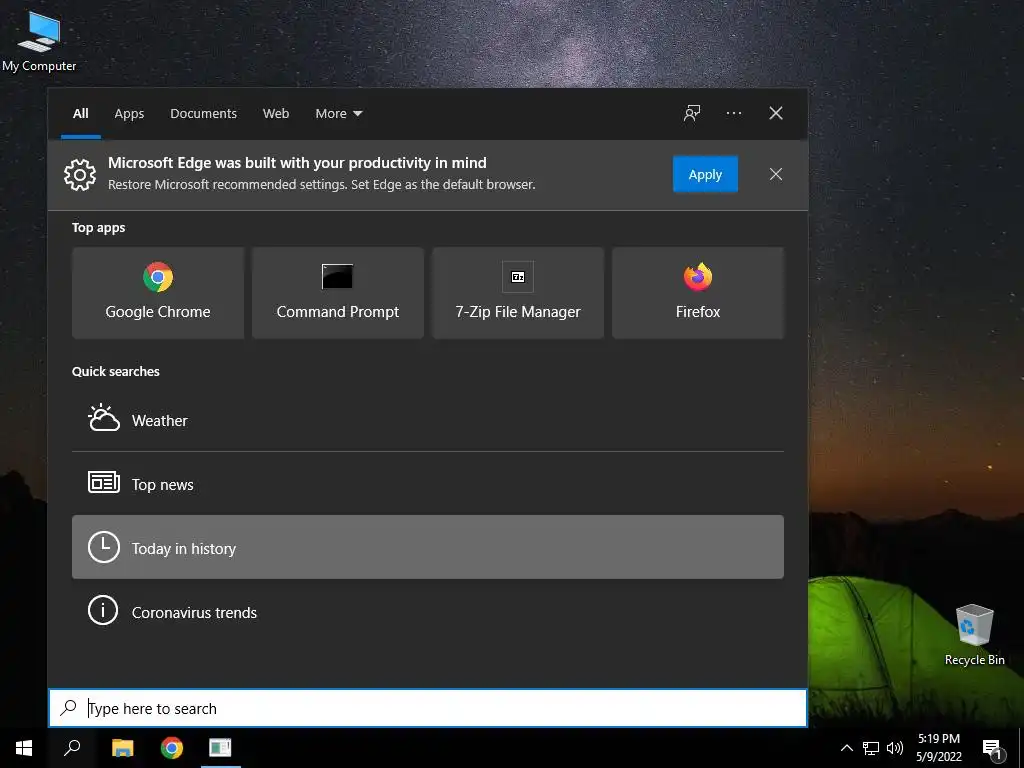Show hidden system tray icons
Screen dimensions: 1024x768
pos(846,748)
